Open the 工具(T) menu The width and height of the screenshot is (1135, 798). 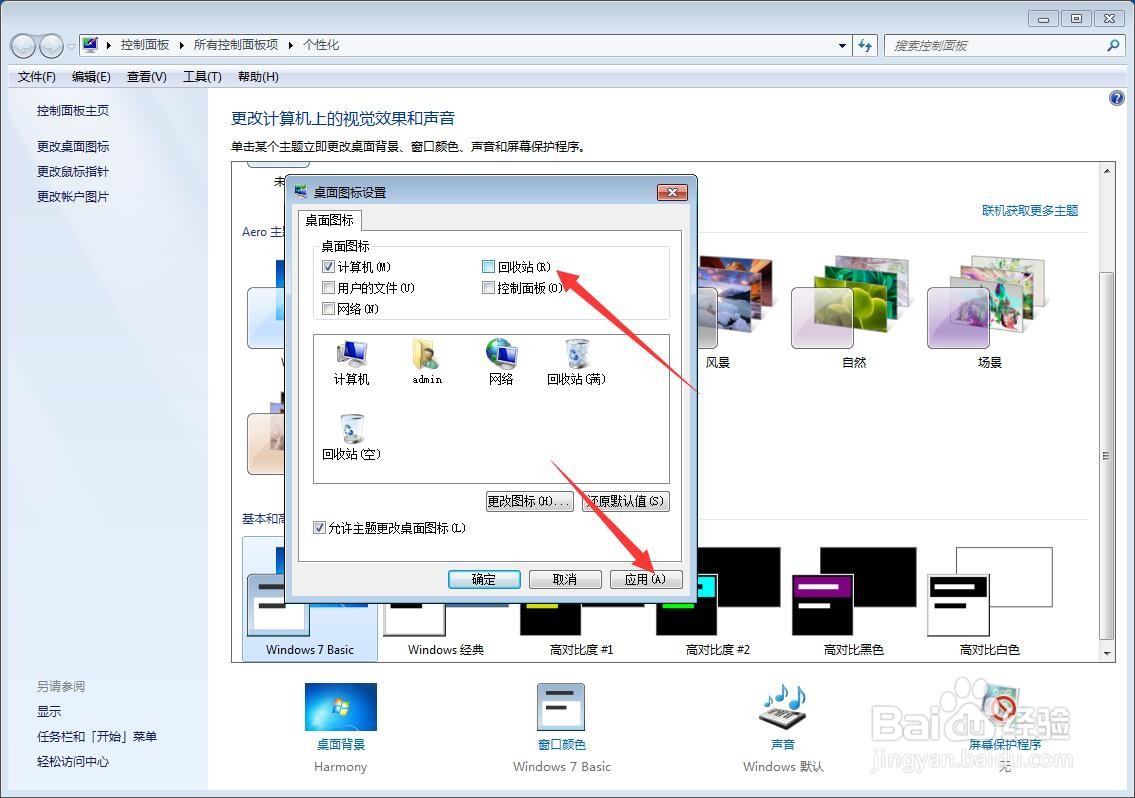[202, 76]
